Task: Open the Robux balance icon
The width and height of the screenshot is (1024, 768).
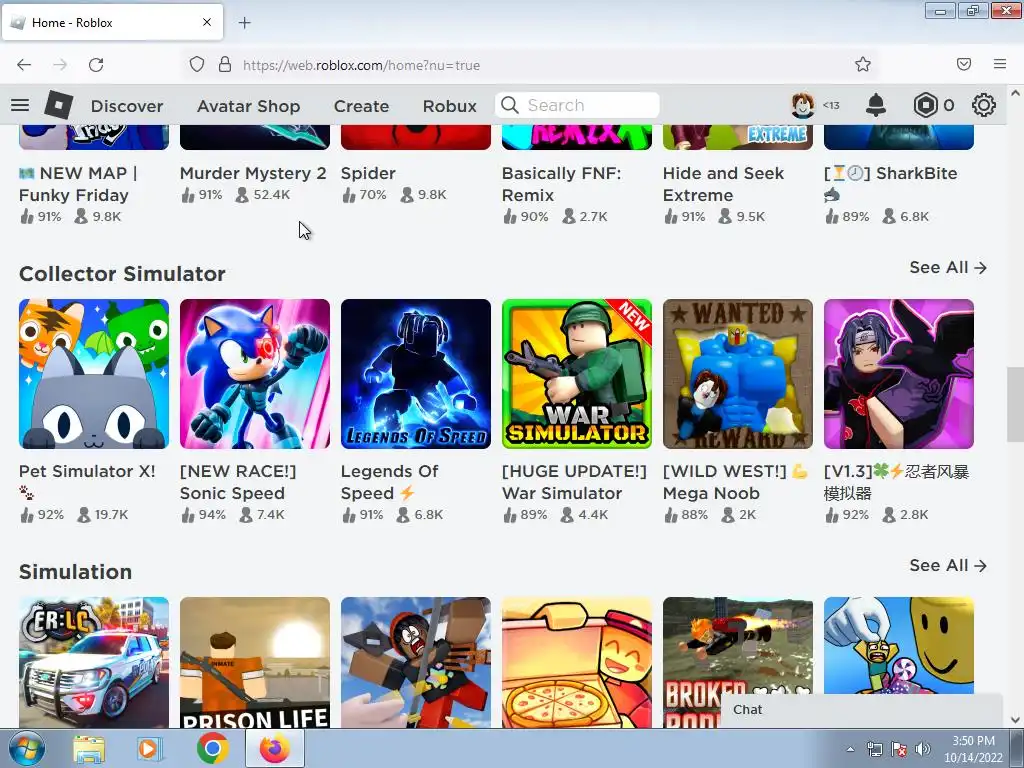Action: pos(925,105)
